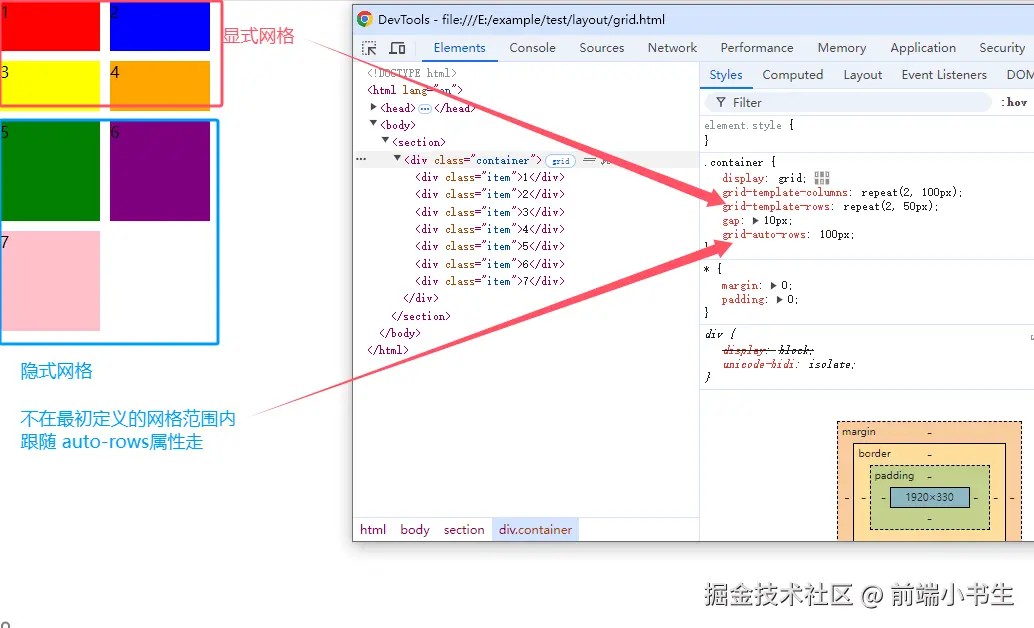Click div.container in the breadcrumb bar

point(535,530)
